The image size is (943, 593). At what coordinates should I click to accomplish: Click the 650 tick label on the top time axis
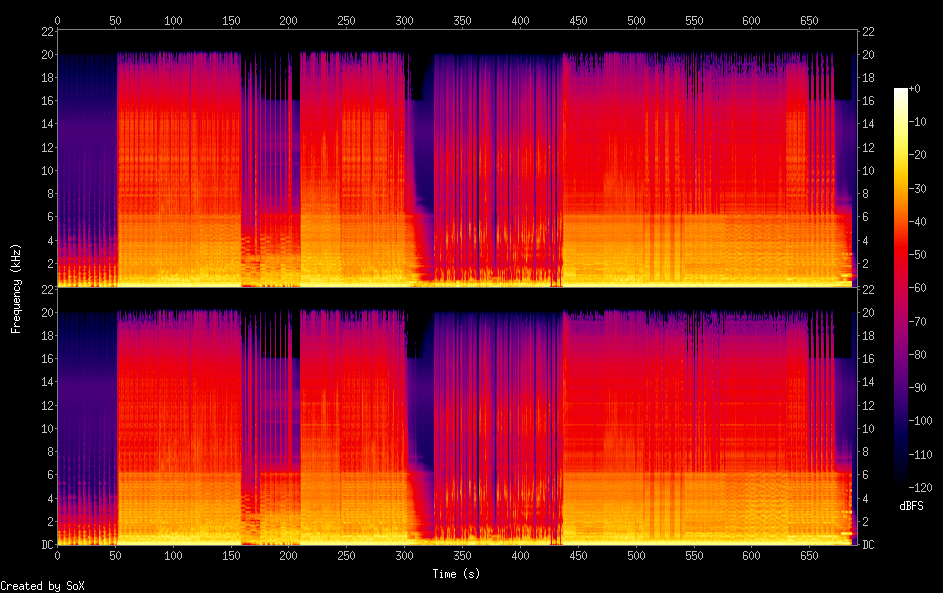point(810,19)
